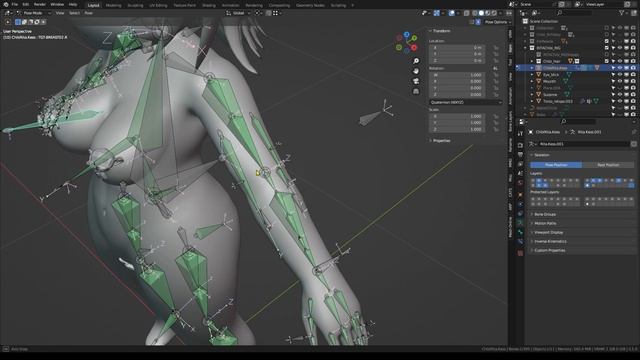Click the Pose Position button
Image resolution: width=640 pixels, height=360 pixels.
tap(556, 165)
